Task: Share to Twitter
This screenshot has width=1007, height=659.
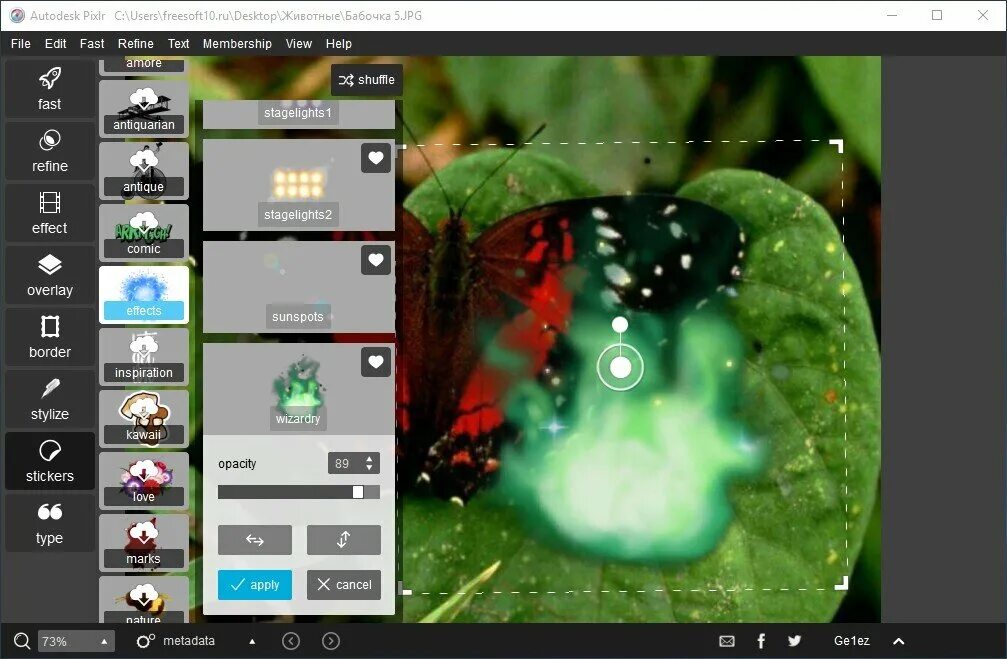Action: tap(794, 641)
